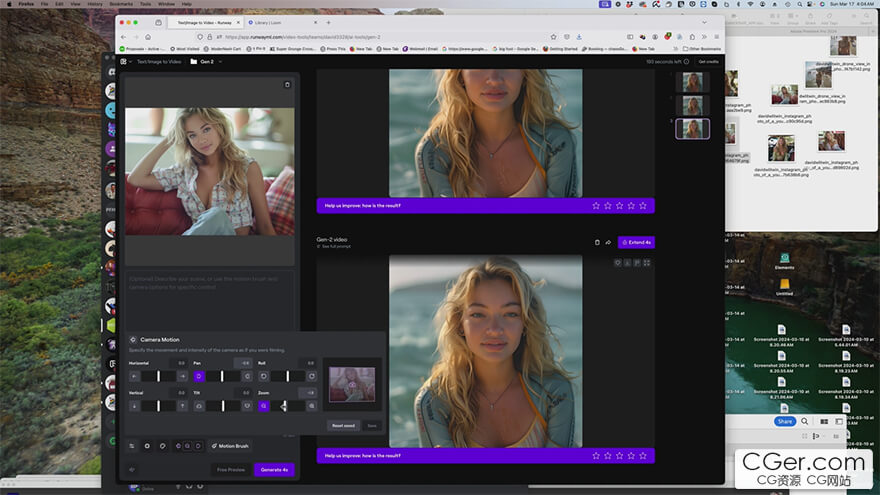
Task: Click the Share button in Finder window
Action: (785, 421)
